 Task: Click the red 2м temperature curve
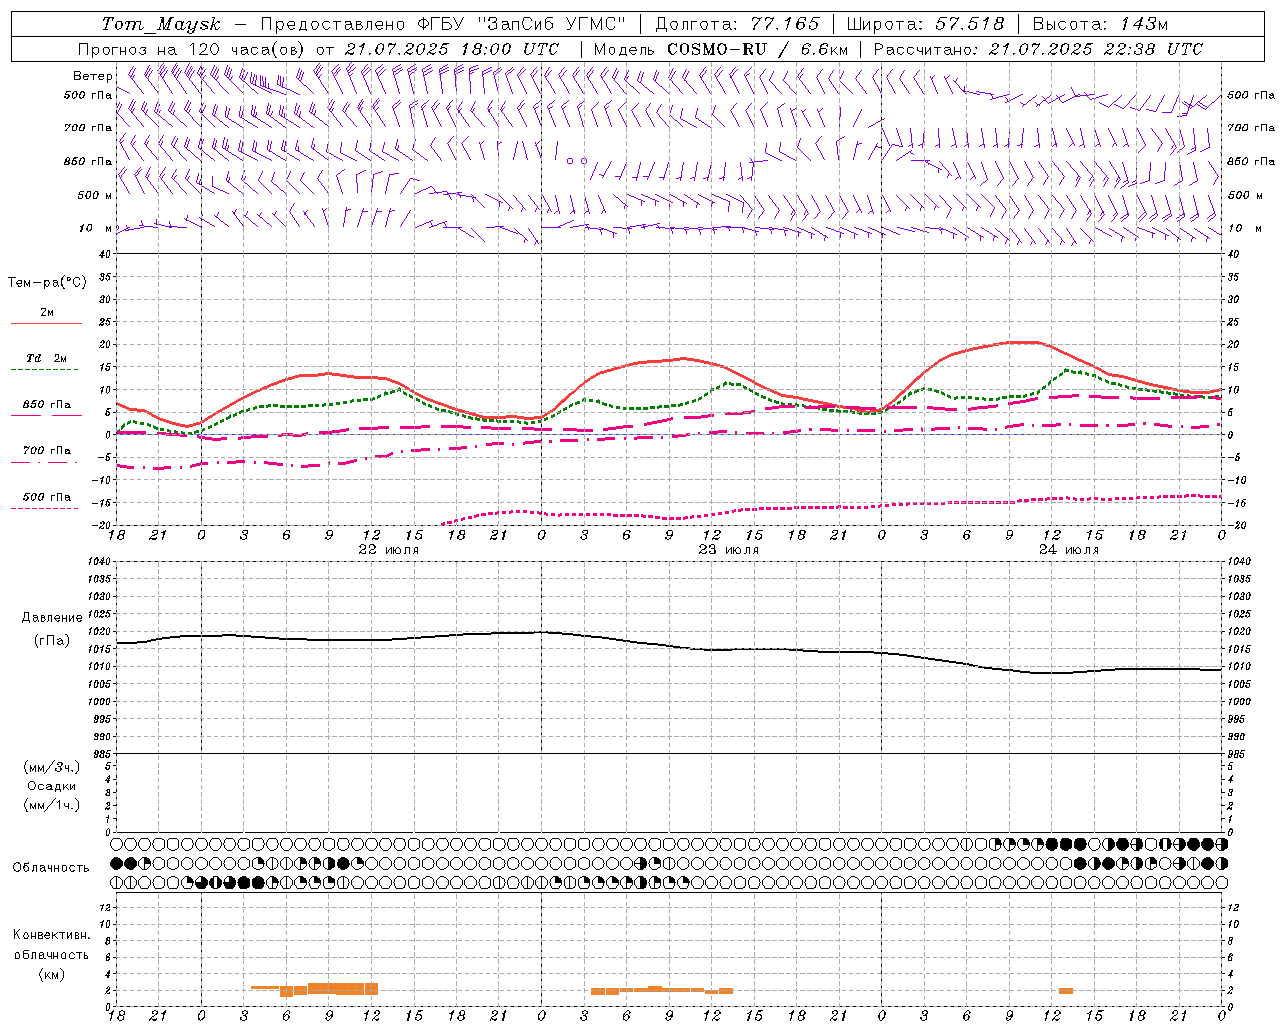tap(670, 360)
